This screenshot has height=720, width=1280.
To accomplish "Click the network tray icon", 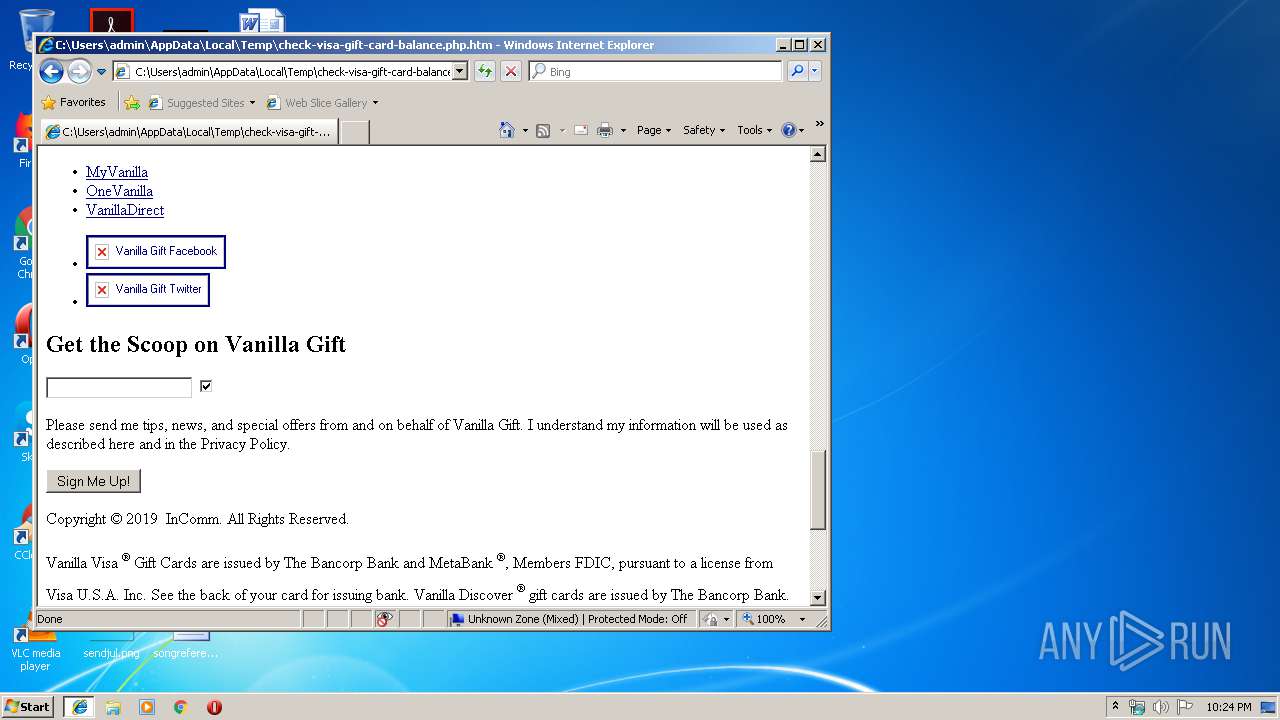I will (1137, 707).
